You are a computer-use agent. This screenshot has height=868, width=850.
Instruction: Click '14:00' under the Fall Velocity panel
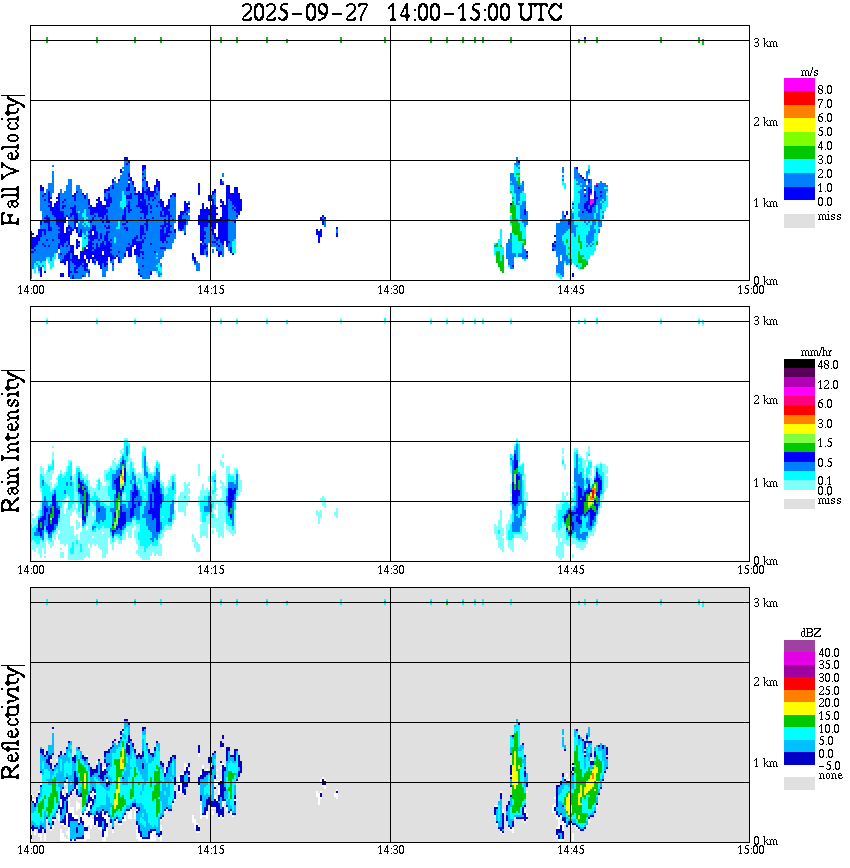[31, 290]
